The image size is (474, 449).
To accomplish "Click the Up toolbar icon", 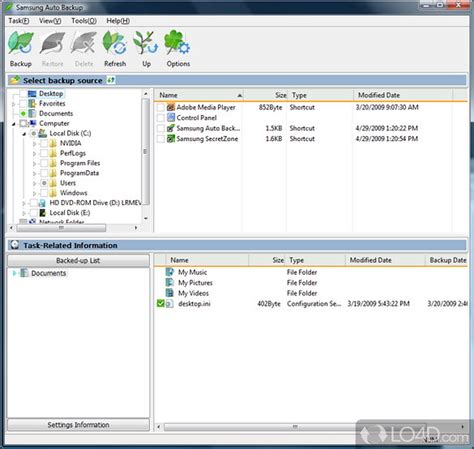I will [146, 43].
